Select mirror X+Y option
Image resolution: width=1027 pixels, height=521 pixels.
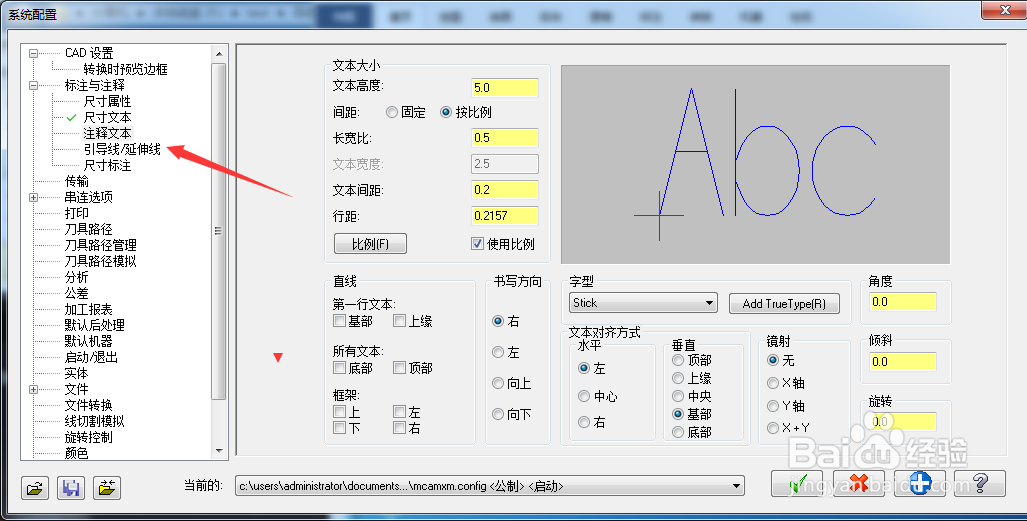(x=773, y=428)
